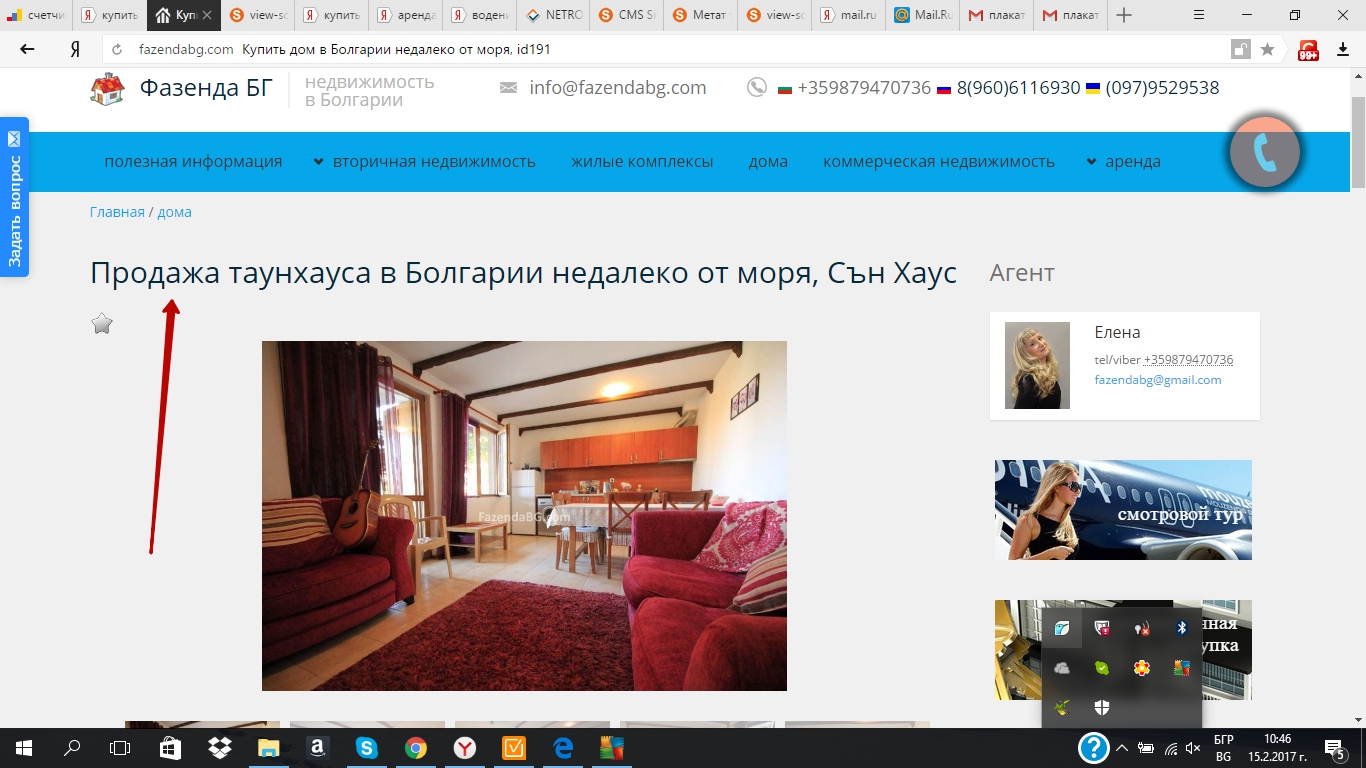Open the browser hamburger menu
The height and width of the screenshot is (768, 1366).
point(1200,15)
